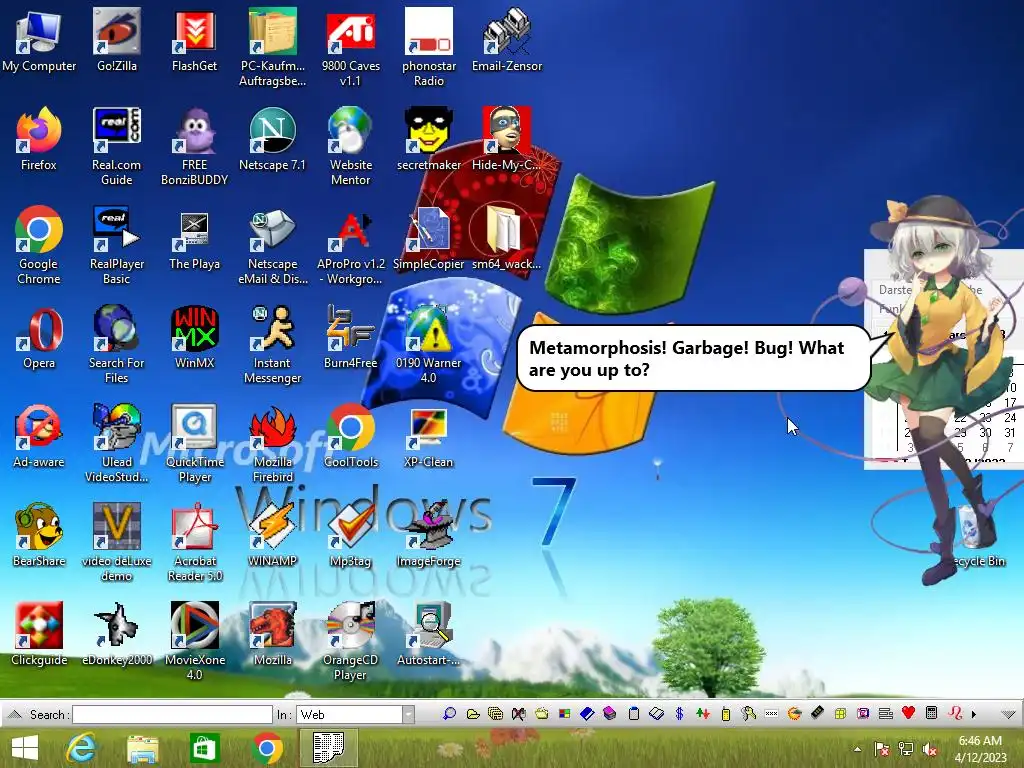
Task: Open the Recycle Bin behind the character
Action: click(x=980, y=537)
